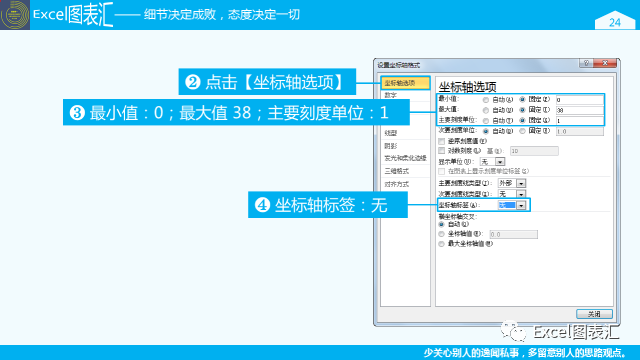Open the 对齐方式 category
This screenshot has width=640, height=360.
pos(405,184)
